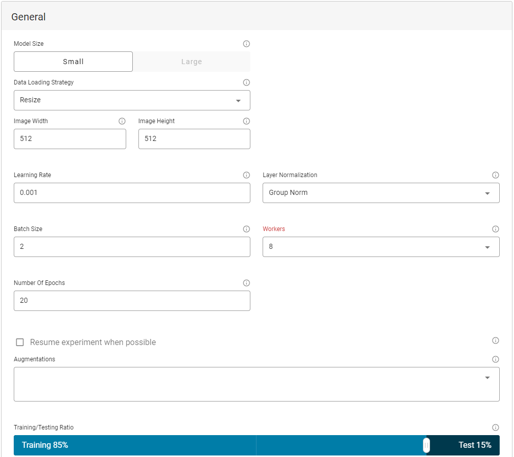514x457 pixels.
Task: Click the General section heading
Action: [28, 17]
